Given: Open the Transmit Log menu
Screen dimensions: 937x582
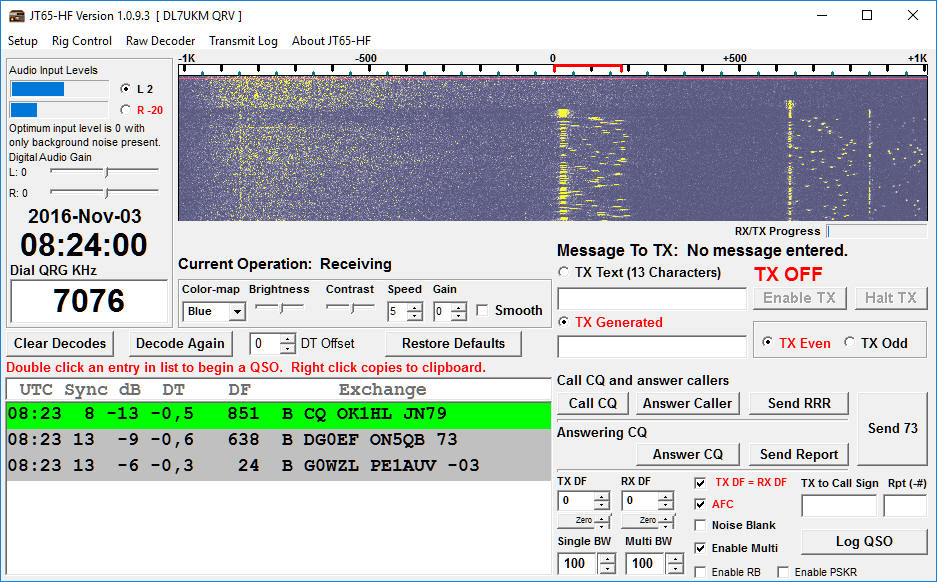Looking at the screenshot, I should pos(243,41).
